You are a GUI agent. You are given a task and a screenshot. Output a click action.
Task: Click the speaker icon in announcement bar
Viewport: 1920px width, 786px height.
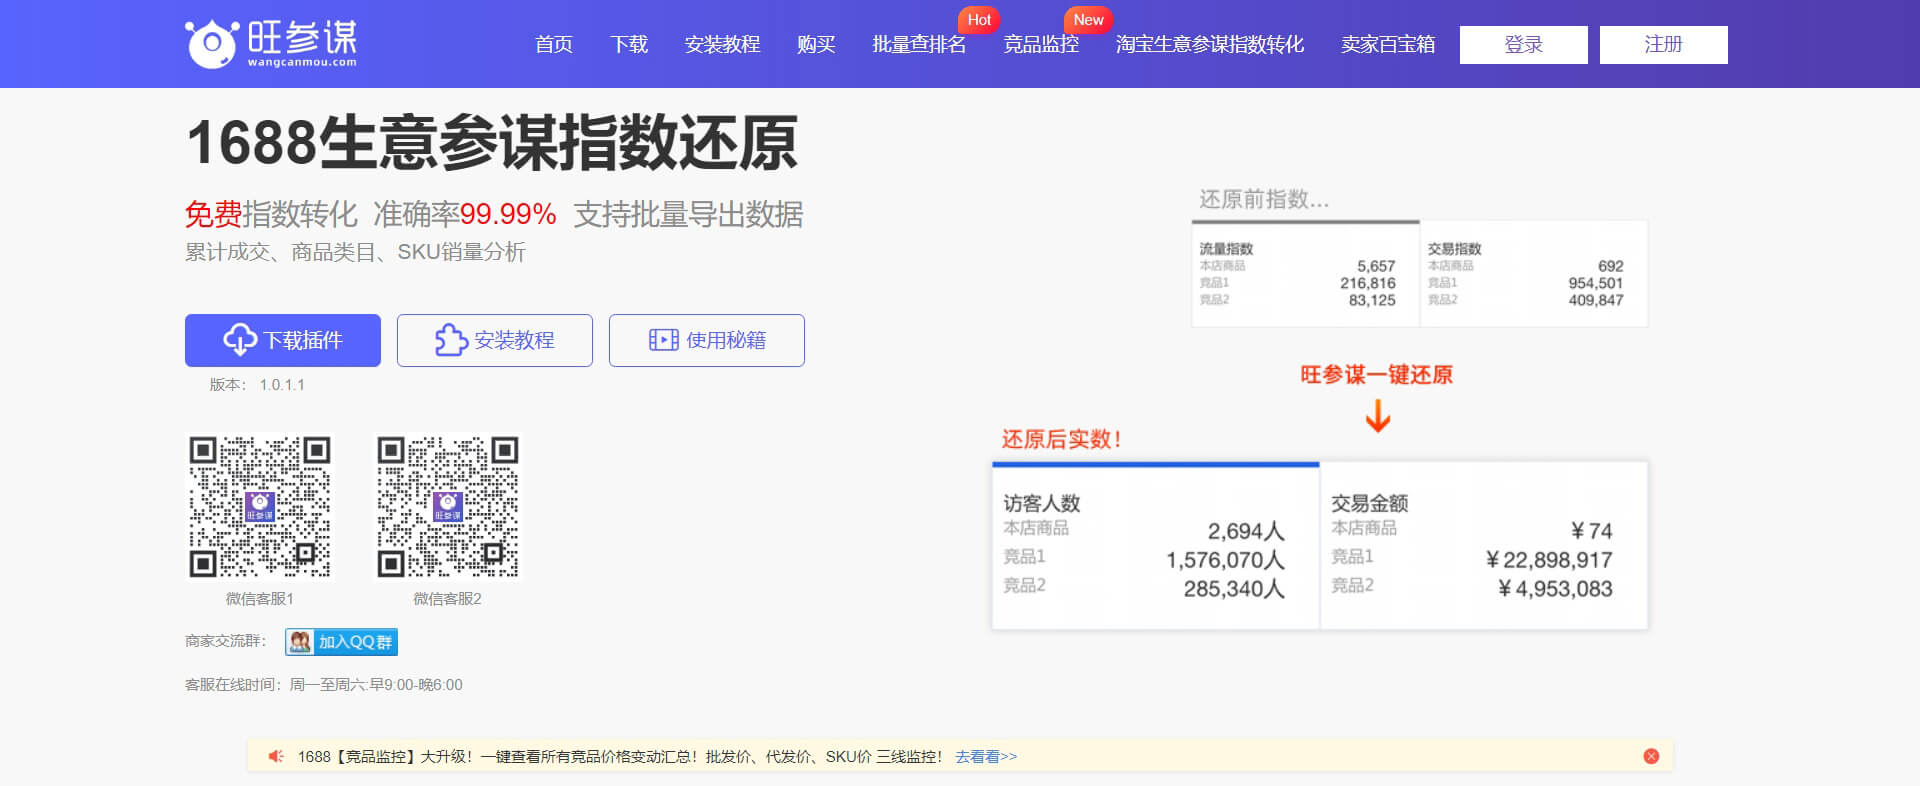pos(276,756)
